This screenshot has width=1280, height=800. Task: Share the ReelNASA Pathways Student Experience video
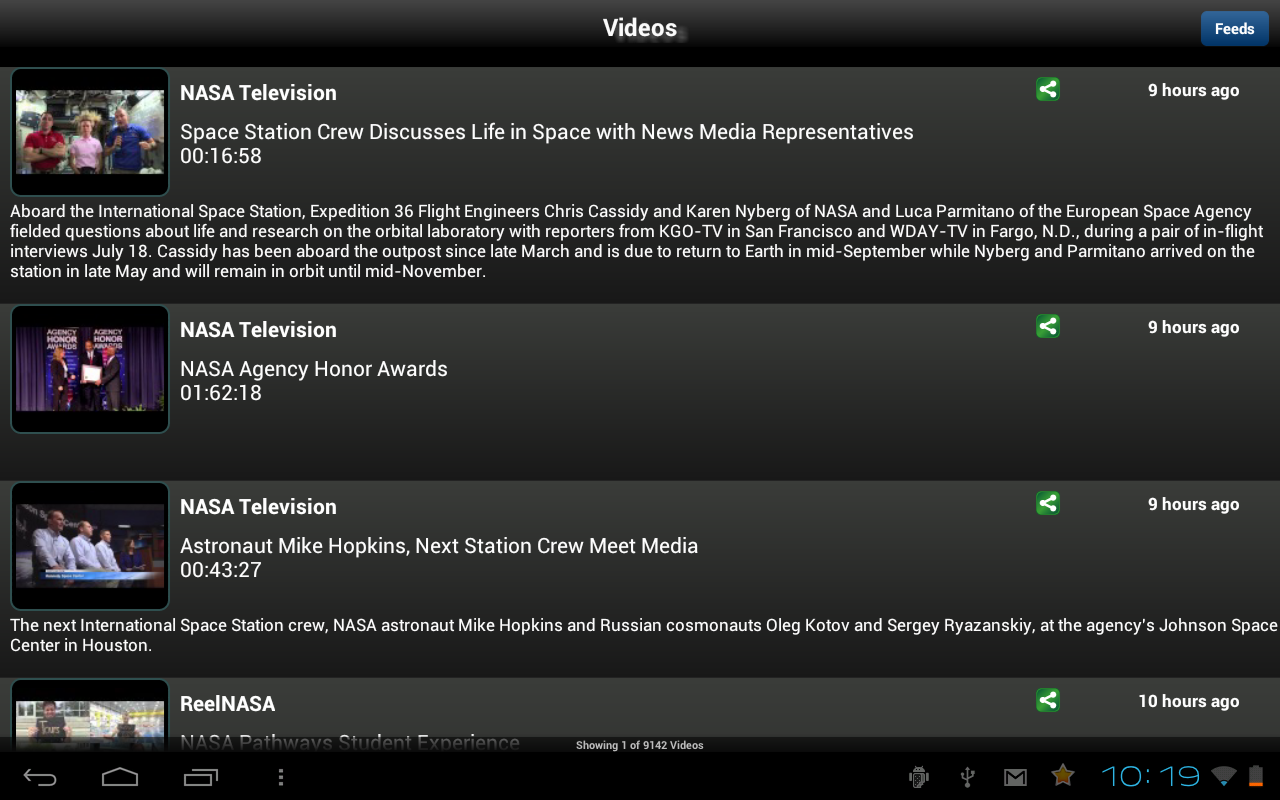[x=1048, y=701]
